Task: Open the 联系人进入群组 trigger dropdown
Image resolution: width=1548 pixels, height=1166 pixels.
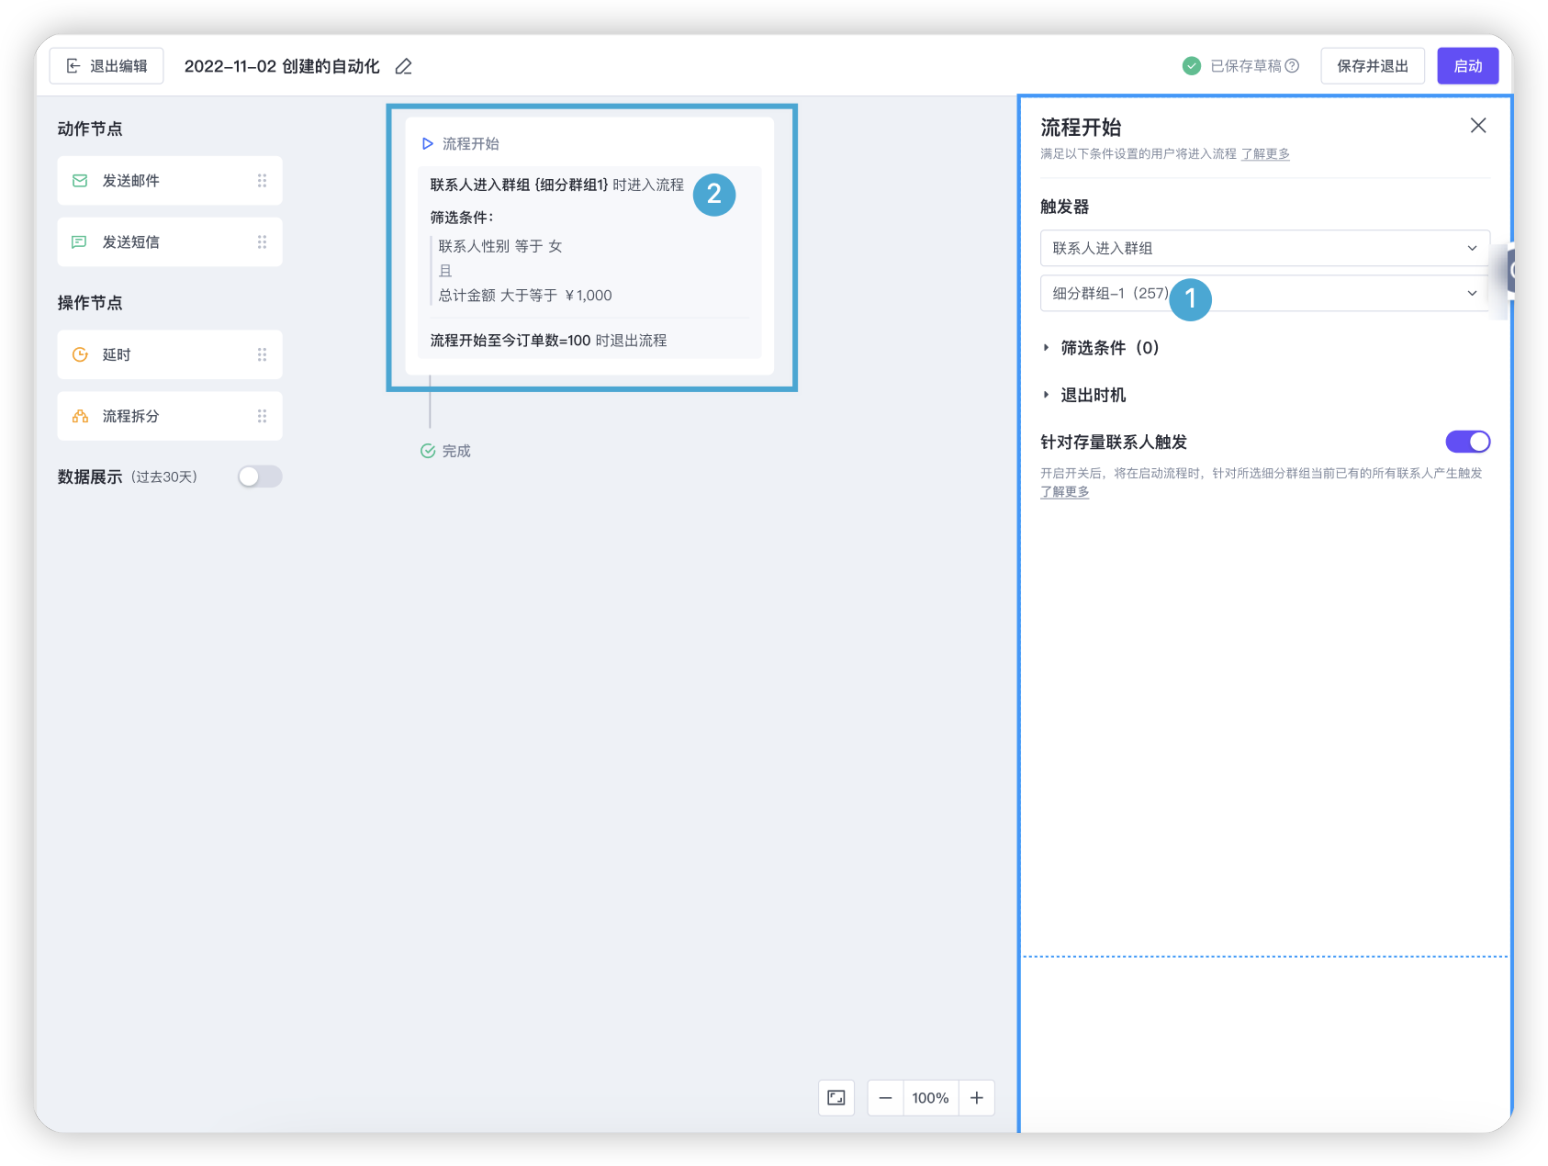Action: pos(1264,248)
